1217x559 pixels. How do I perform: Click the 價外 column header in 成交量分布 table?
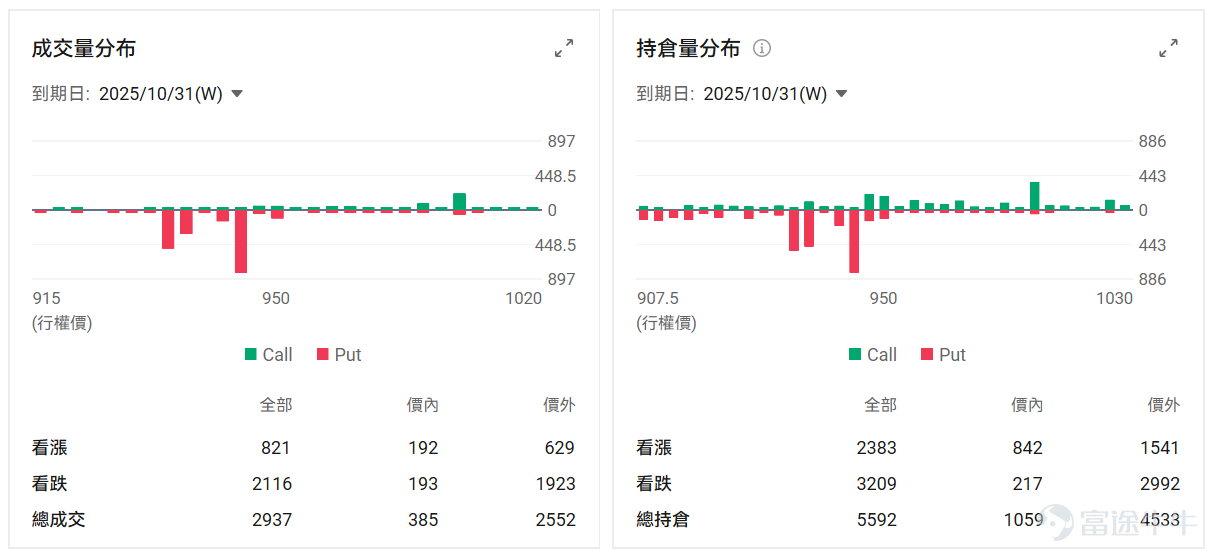559,405
